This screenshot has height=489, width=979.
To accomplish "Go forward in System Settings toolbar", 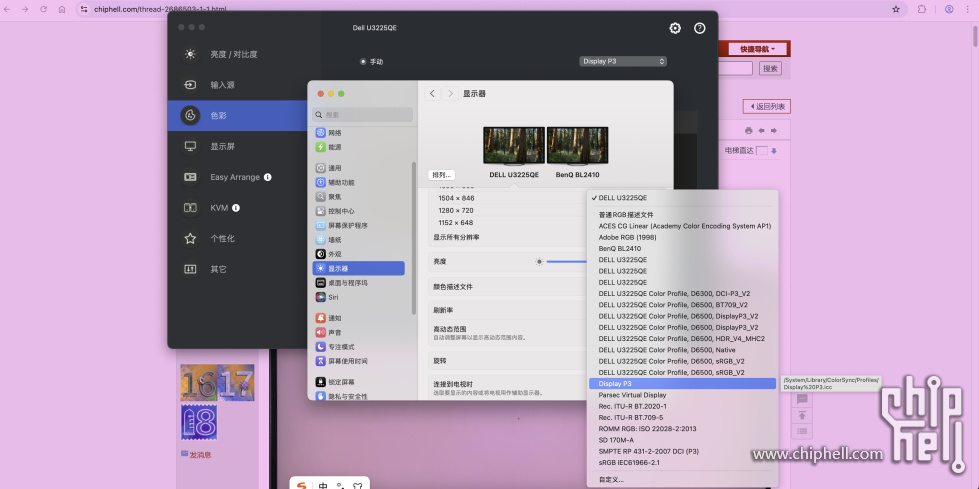I will coord(450,94).
